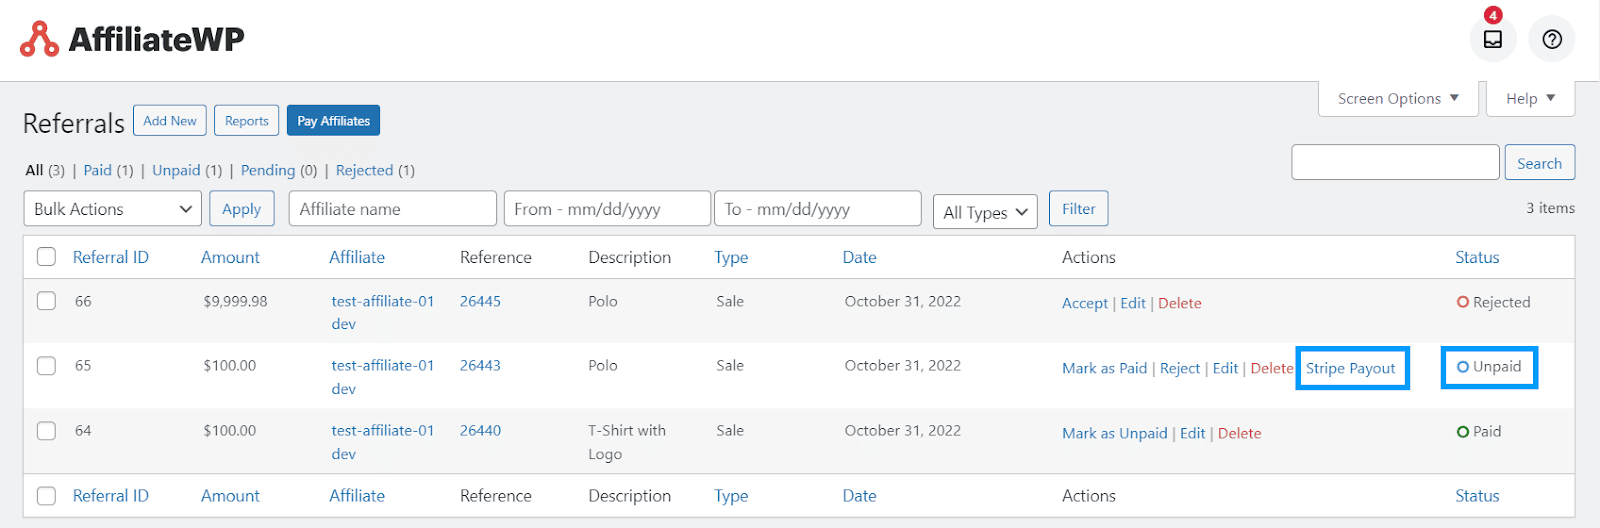Sort the table by Amount column

pyautogui.click(x=230, y=257)
